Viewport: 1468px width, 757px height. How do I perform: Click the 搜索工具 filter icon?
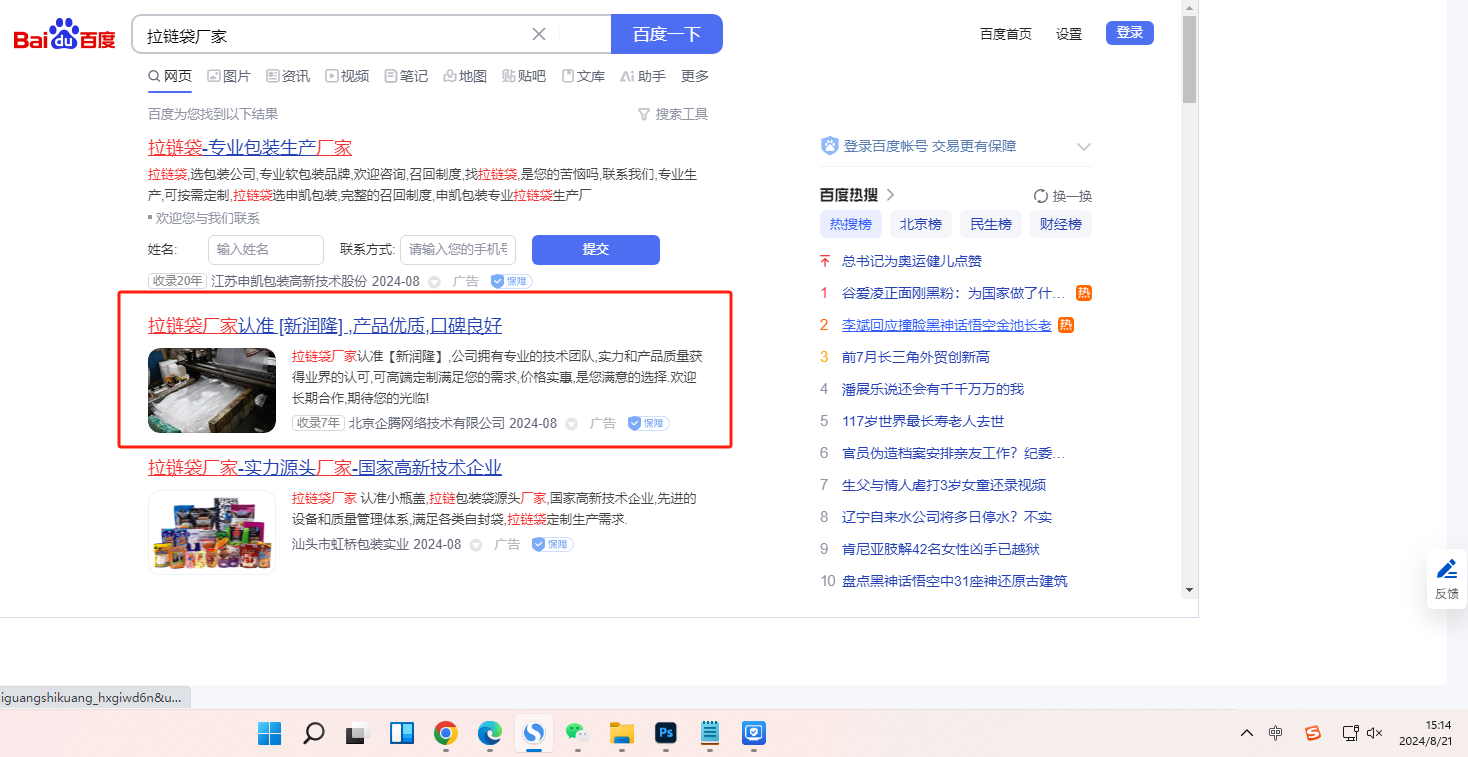[x=644, y=114]
